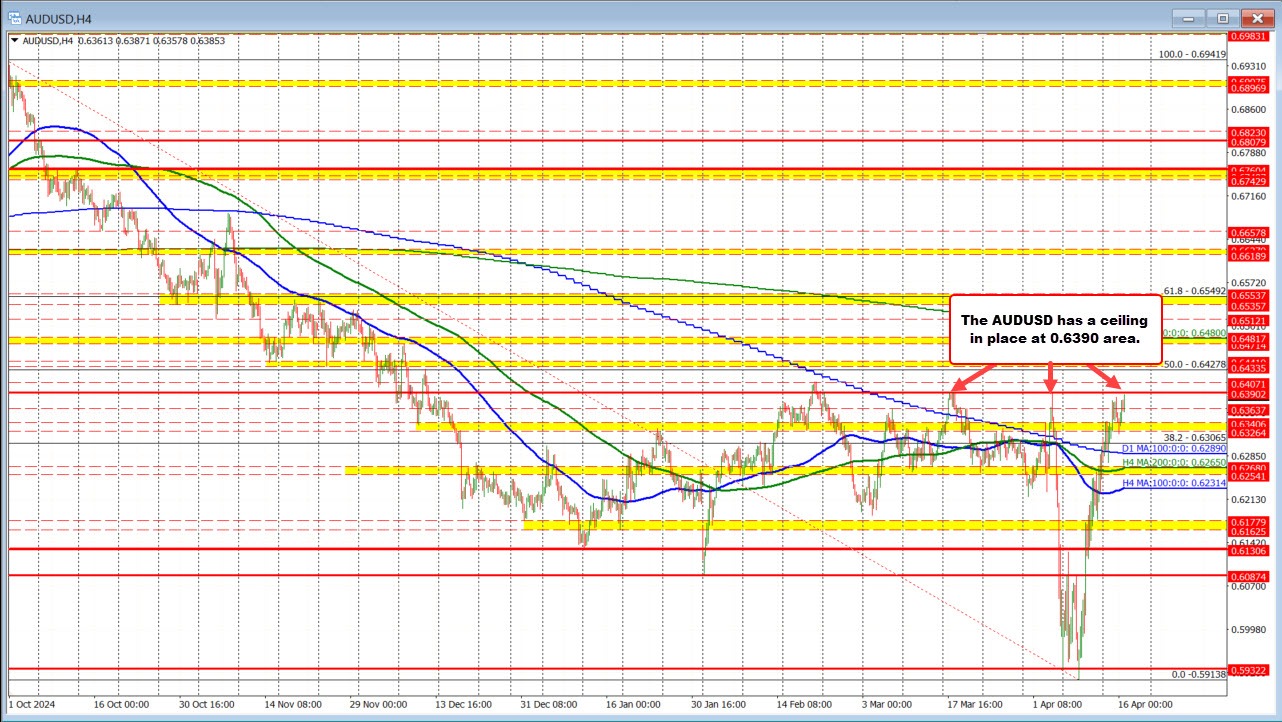Click the OHLC values 0.63613 0.63871 0.63578 0.63853

tap(151, 41)
